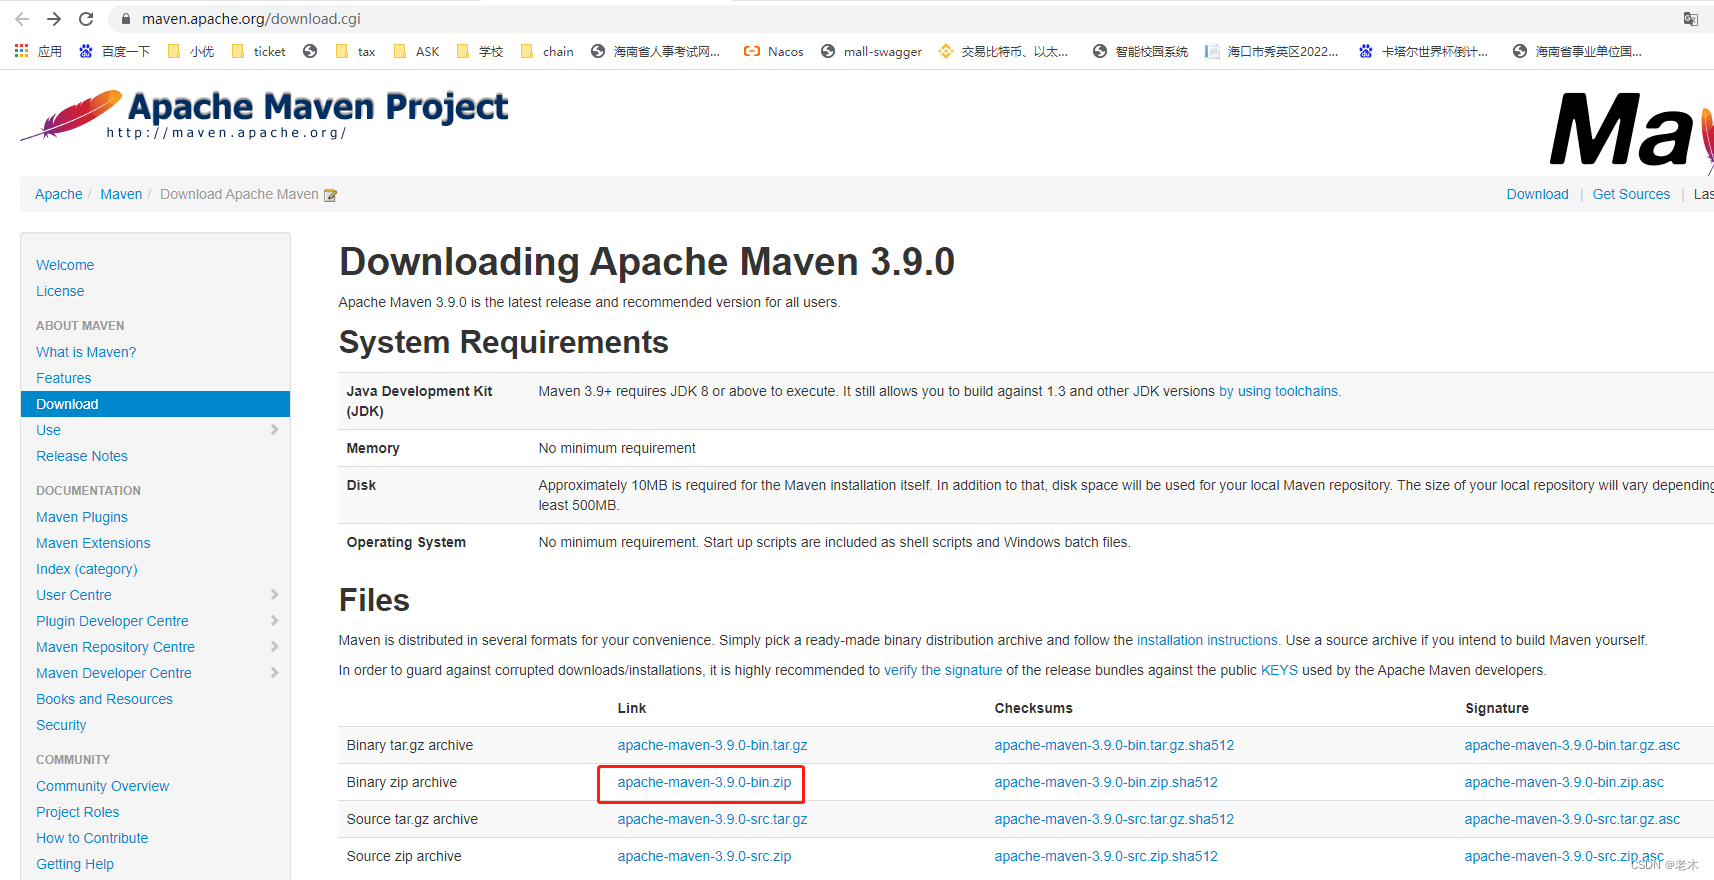1714x880 pixels.
Task: Open Maven Plugins sidebar link
Action: click(x=82, y=517)
